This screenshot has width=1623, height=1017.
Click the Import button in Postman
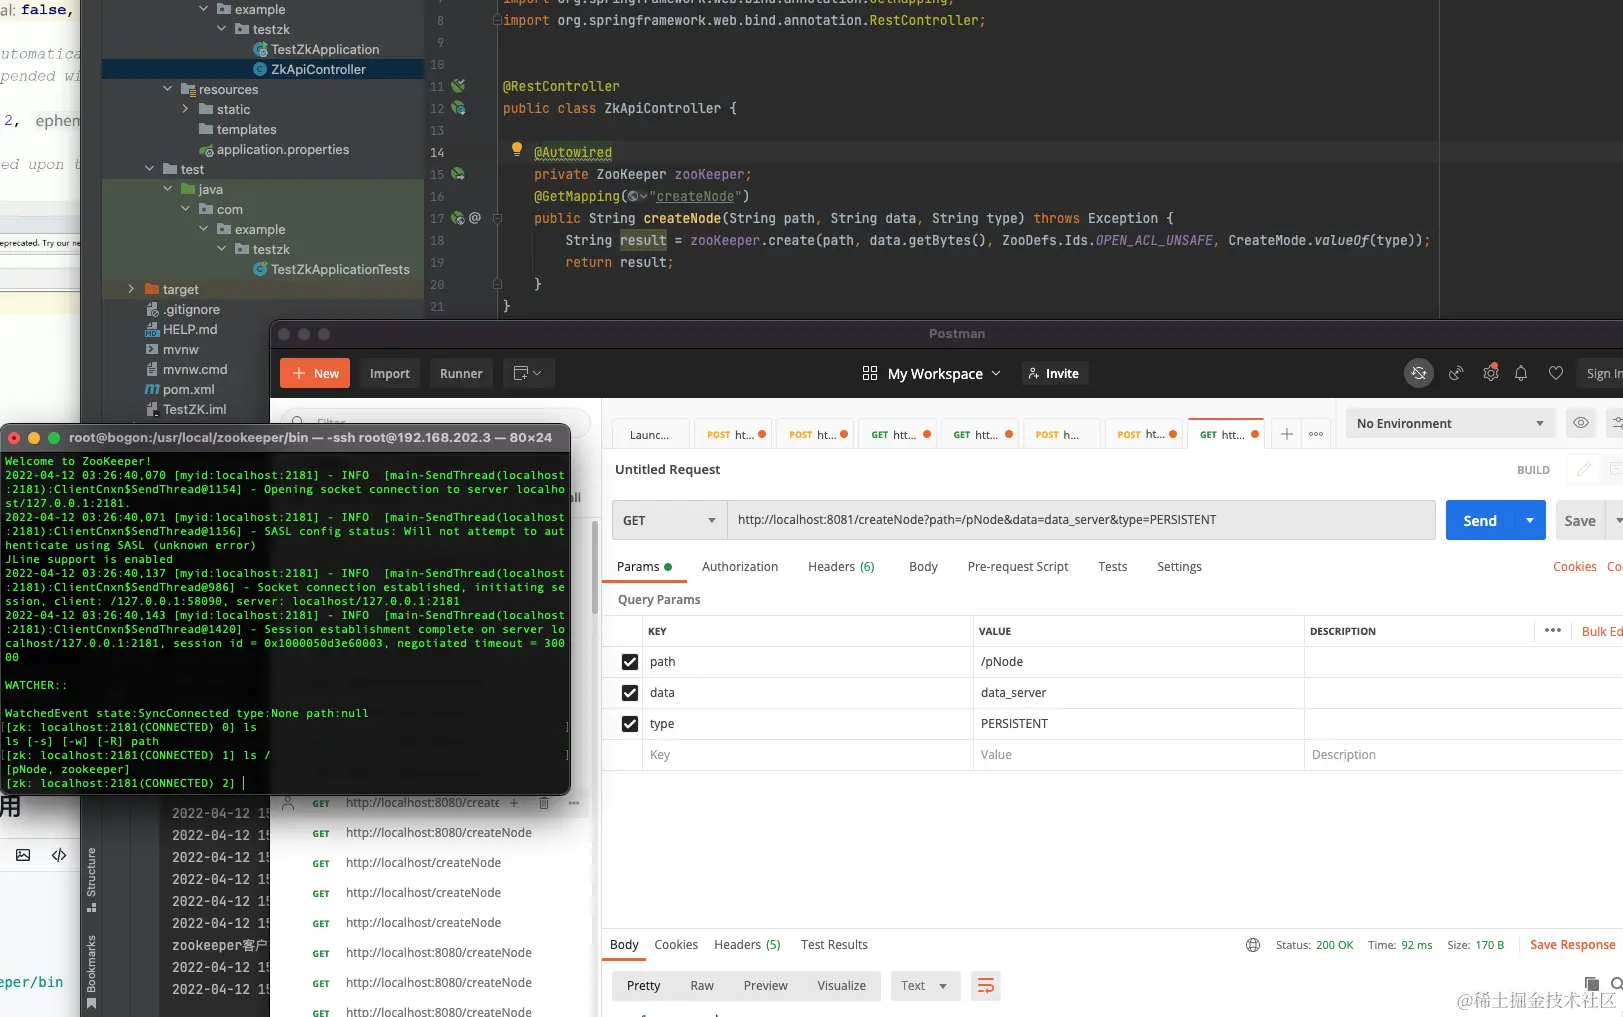tap(390, 373)
